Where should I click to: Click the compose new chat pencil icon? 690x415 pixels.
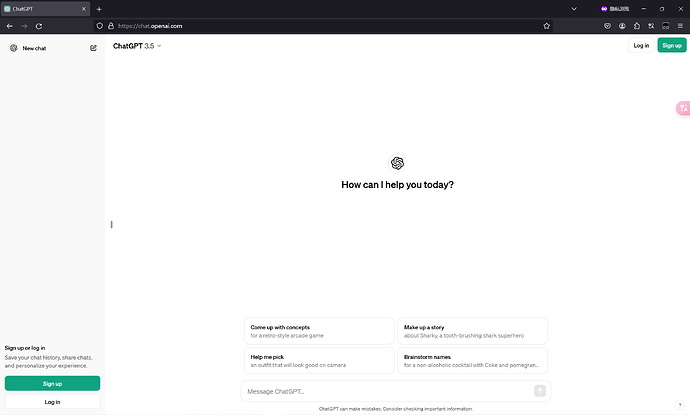pyautogui.click(x=93, y=48)
